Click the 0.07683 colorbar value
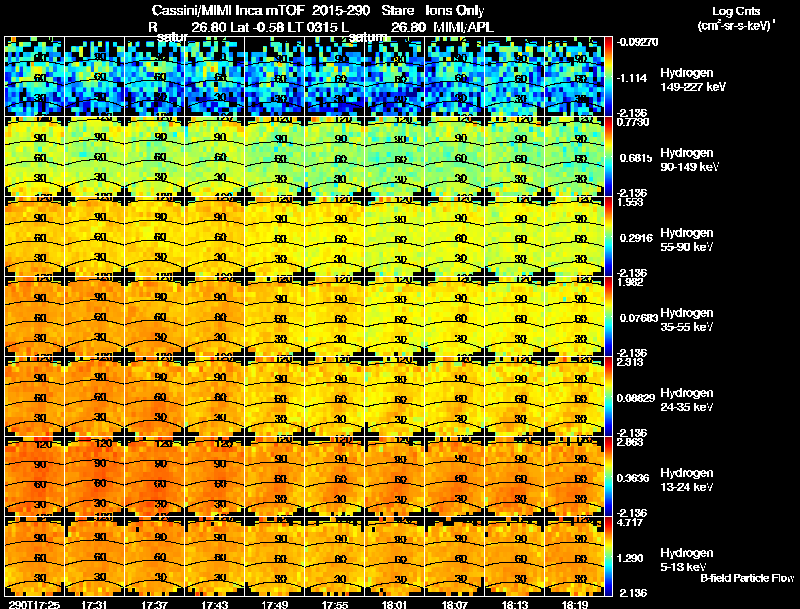 point(638,318)
